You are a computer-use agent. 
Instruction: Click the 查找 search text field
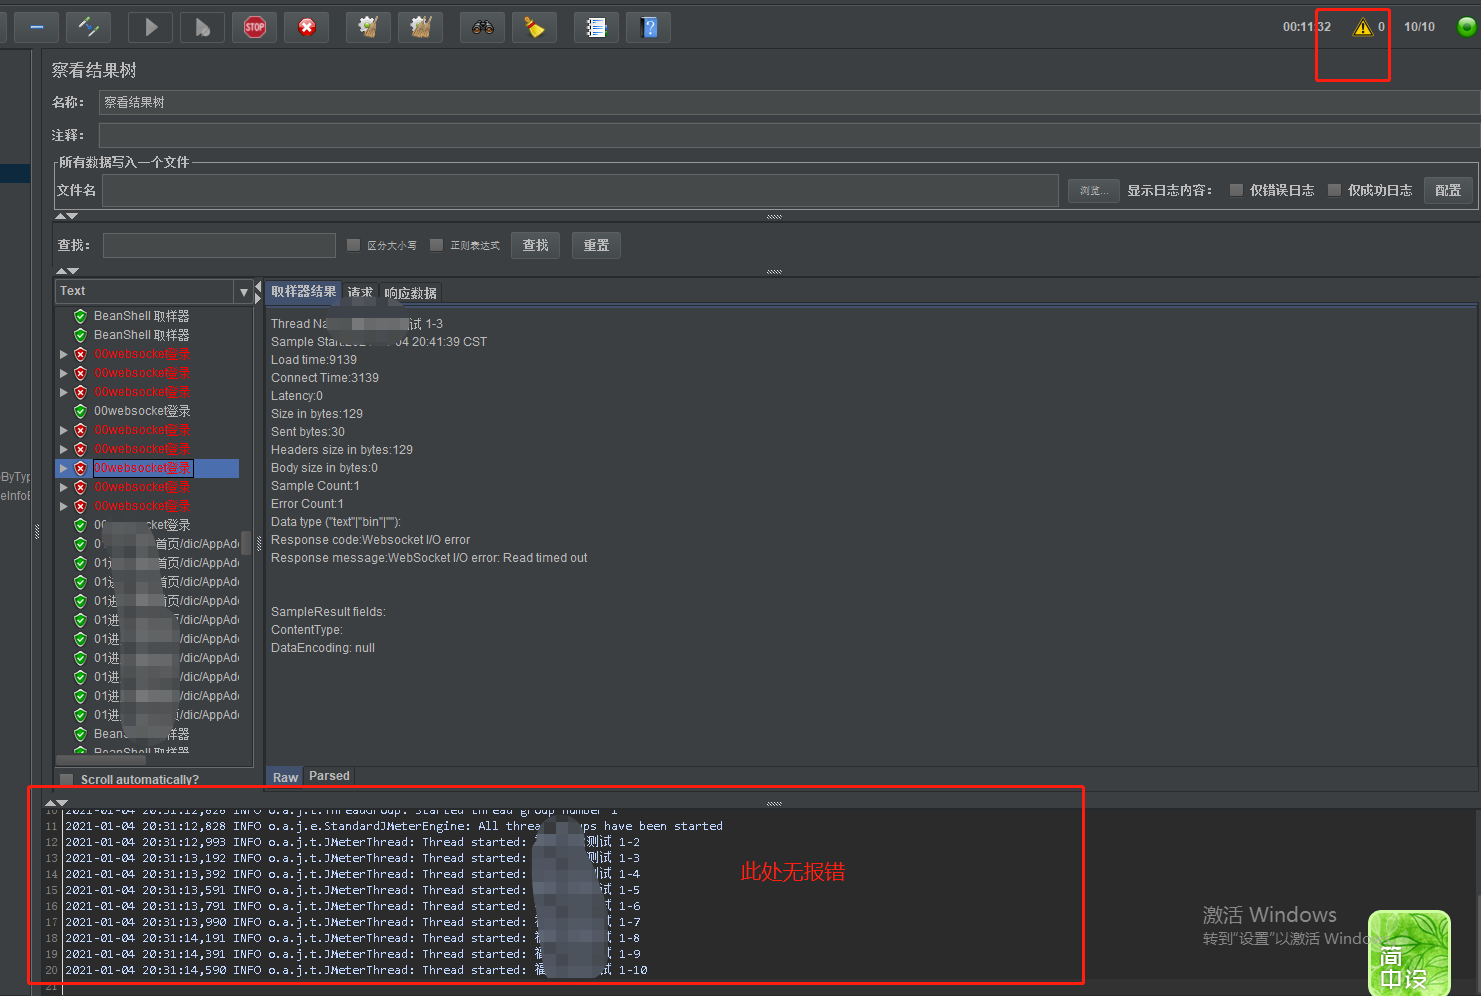coord(219,245)
